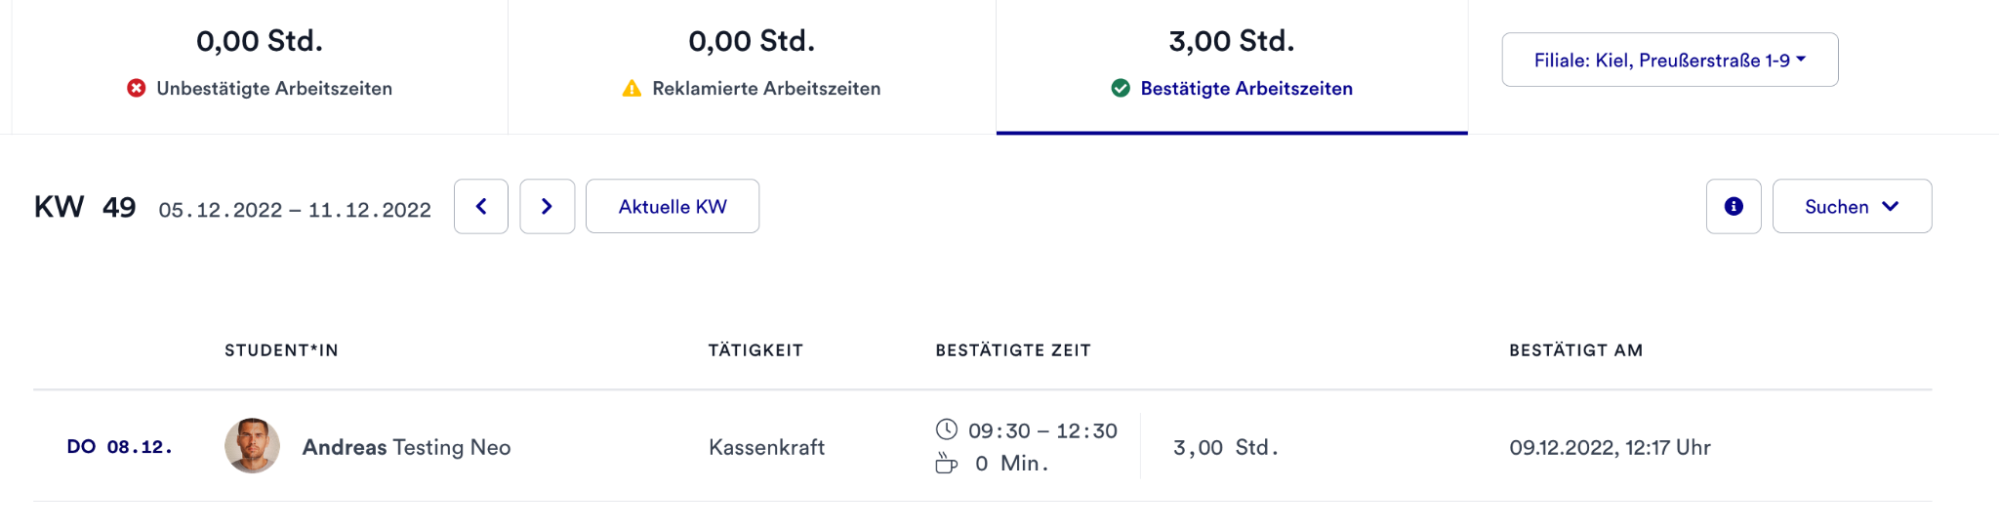The width and height of the screenshot is (1999, 529).
Task: Click the green confirmed checkmark icon
Action: coord(1120,88)
